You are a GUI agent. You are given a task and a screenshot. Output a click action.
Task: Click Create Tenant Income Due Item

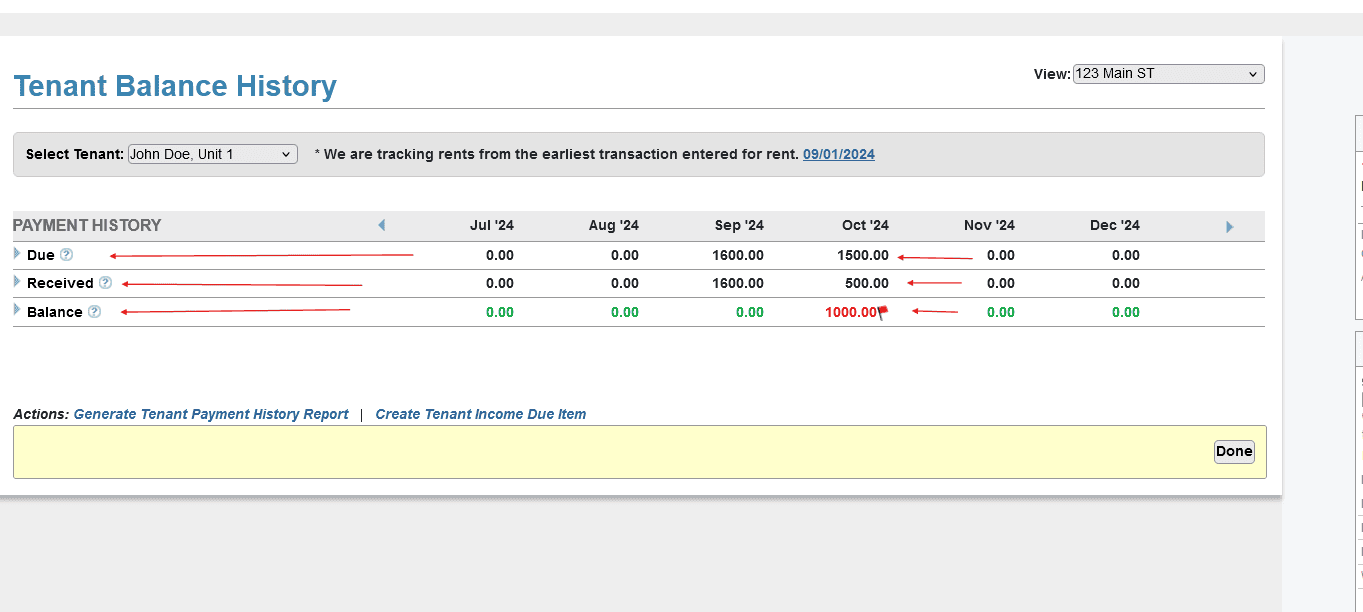click(x=480, y=414)
